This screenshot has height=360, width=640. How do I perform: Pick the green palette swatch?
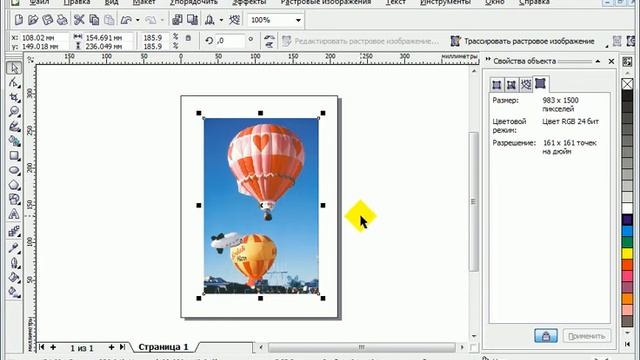(627, 242)
